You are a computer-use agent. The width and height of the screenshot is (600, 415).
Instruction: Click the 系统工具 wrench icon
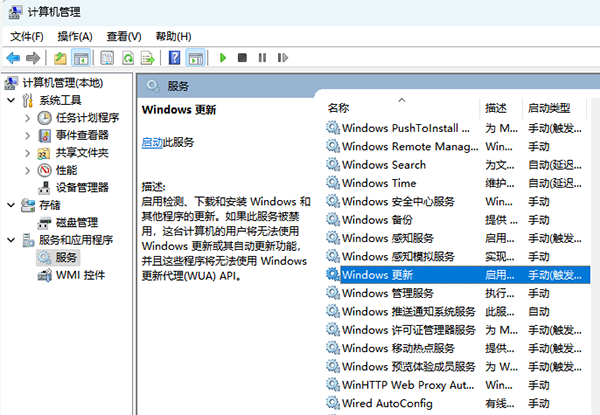(x=28, y=101)
